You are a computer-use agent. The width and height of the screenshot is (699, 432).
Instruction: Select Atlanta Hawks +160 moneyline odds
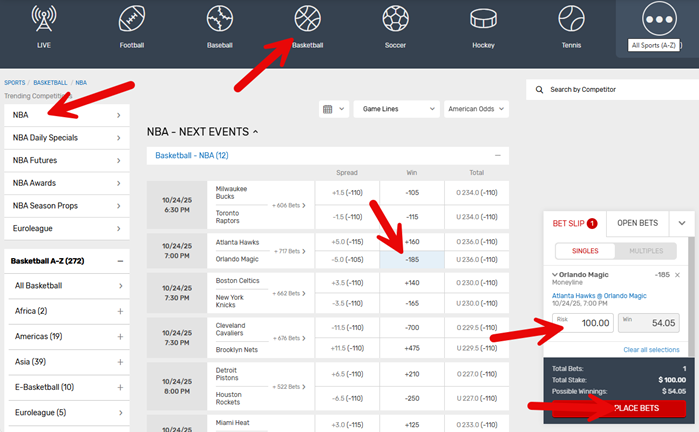coord(411,241)
